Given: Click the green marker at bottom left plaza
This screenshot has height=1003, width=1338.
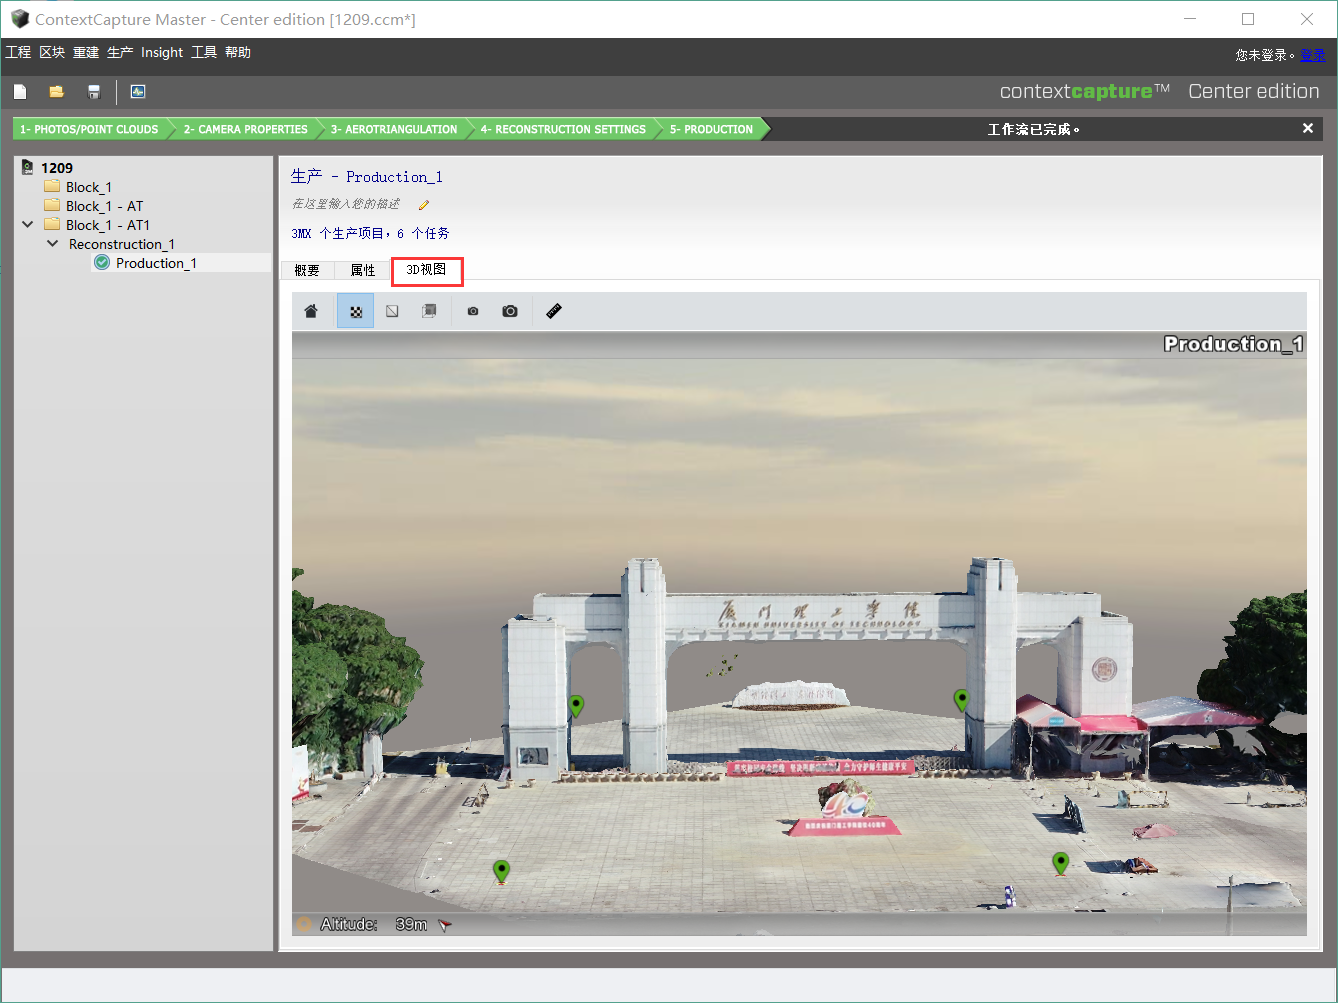Looking at the screenshot, I should pos(501,872).
